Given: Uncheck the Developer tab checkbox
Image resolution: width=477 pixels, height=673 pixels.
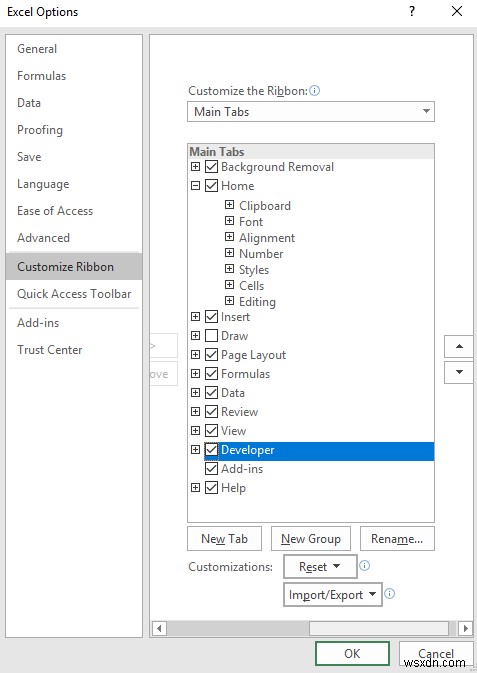Looking at the screenshot, I should click(211, 449).
